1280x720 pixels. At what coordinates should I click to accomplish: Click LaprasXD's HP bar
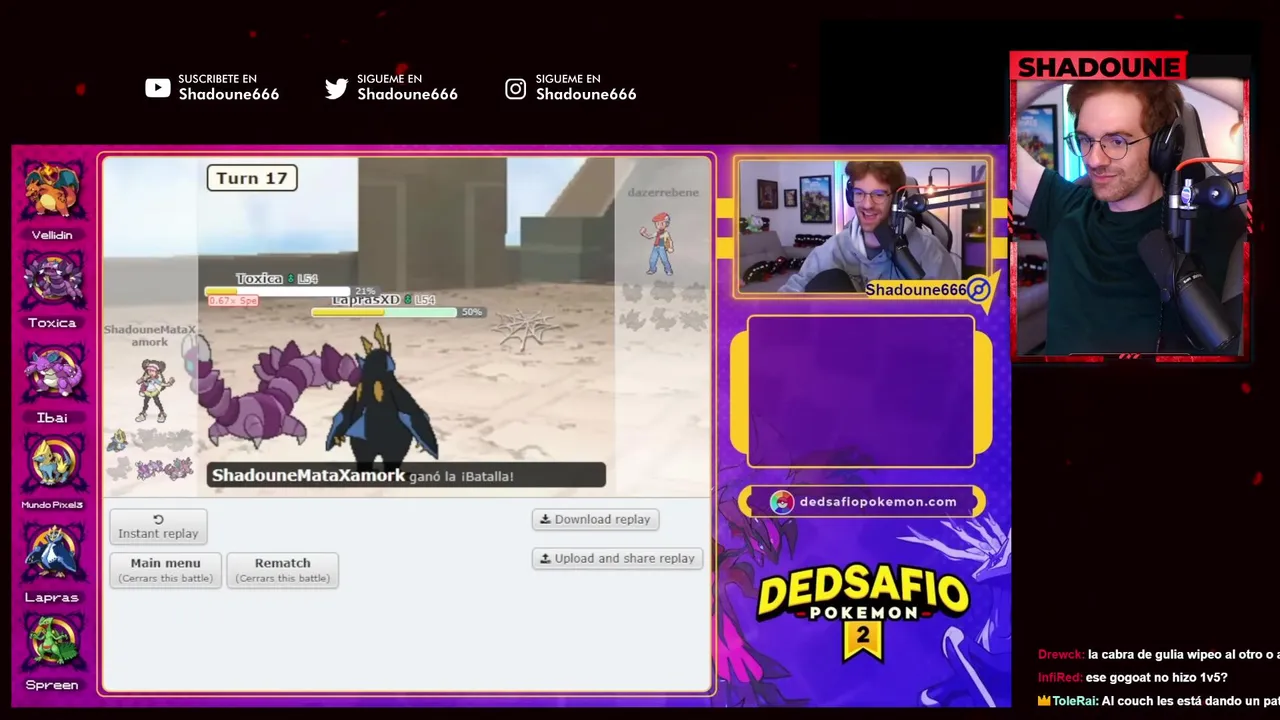pos(384,312)
